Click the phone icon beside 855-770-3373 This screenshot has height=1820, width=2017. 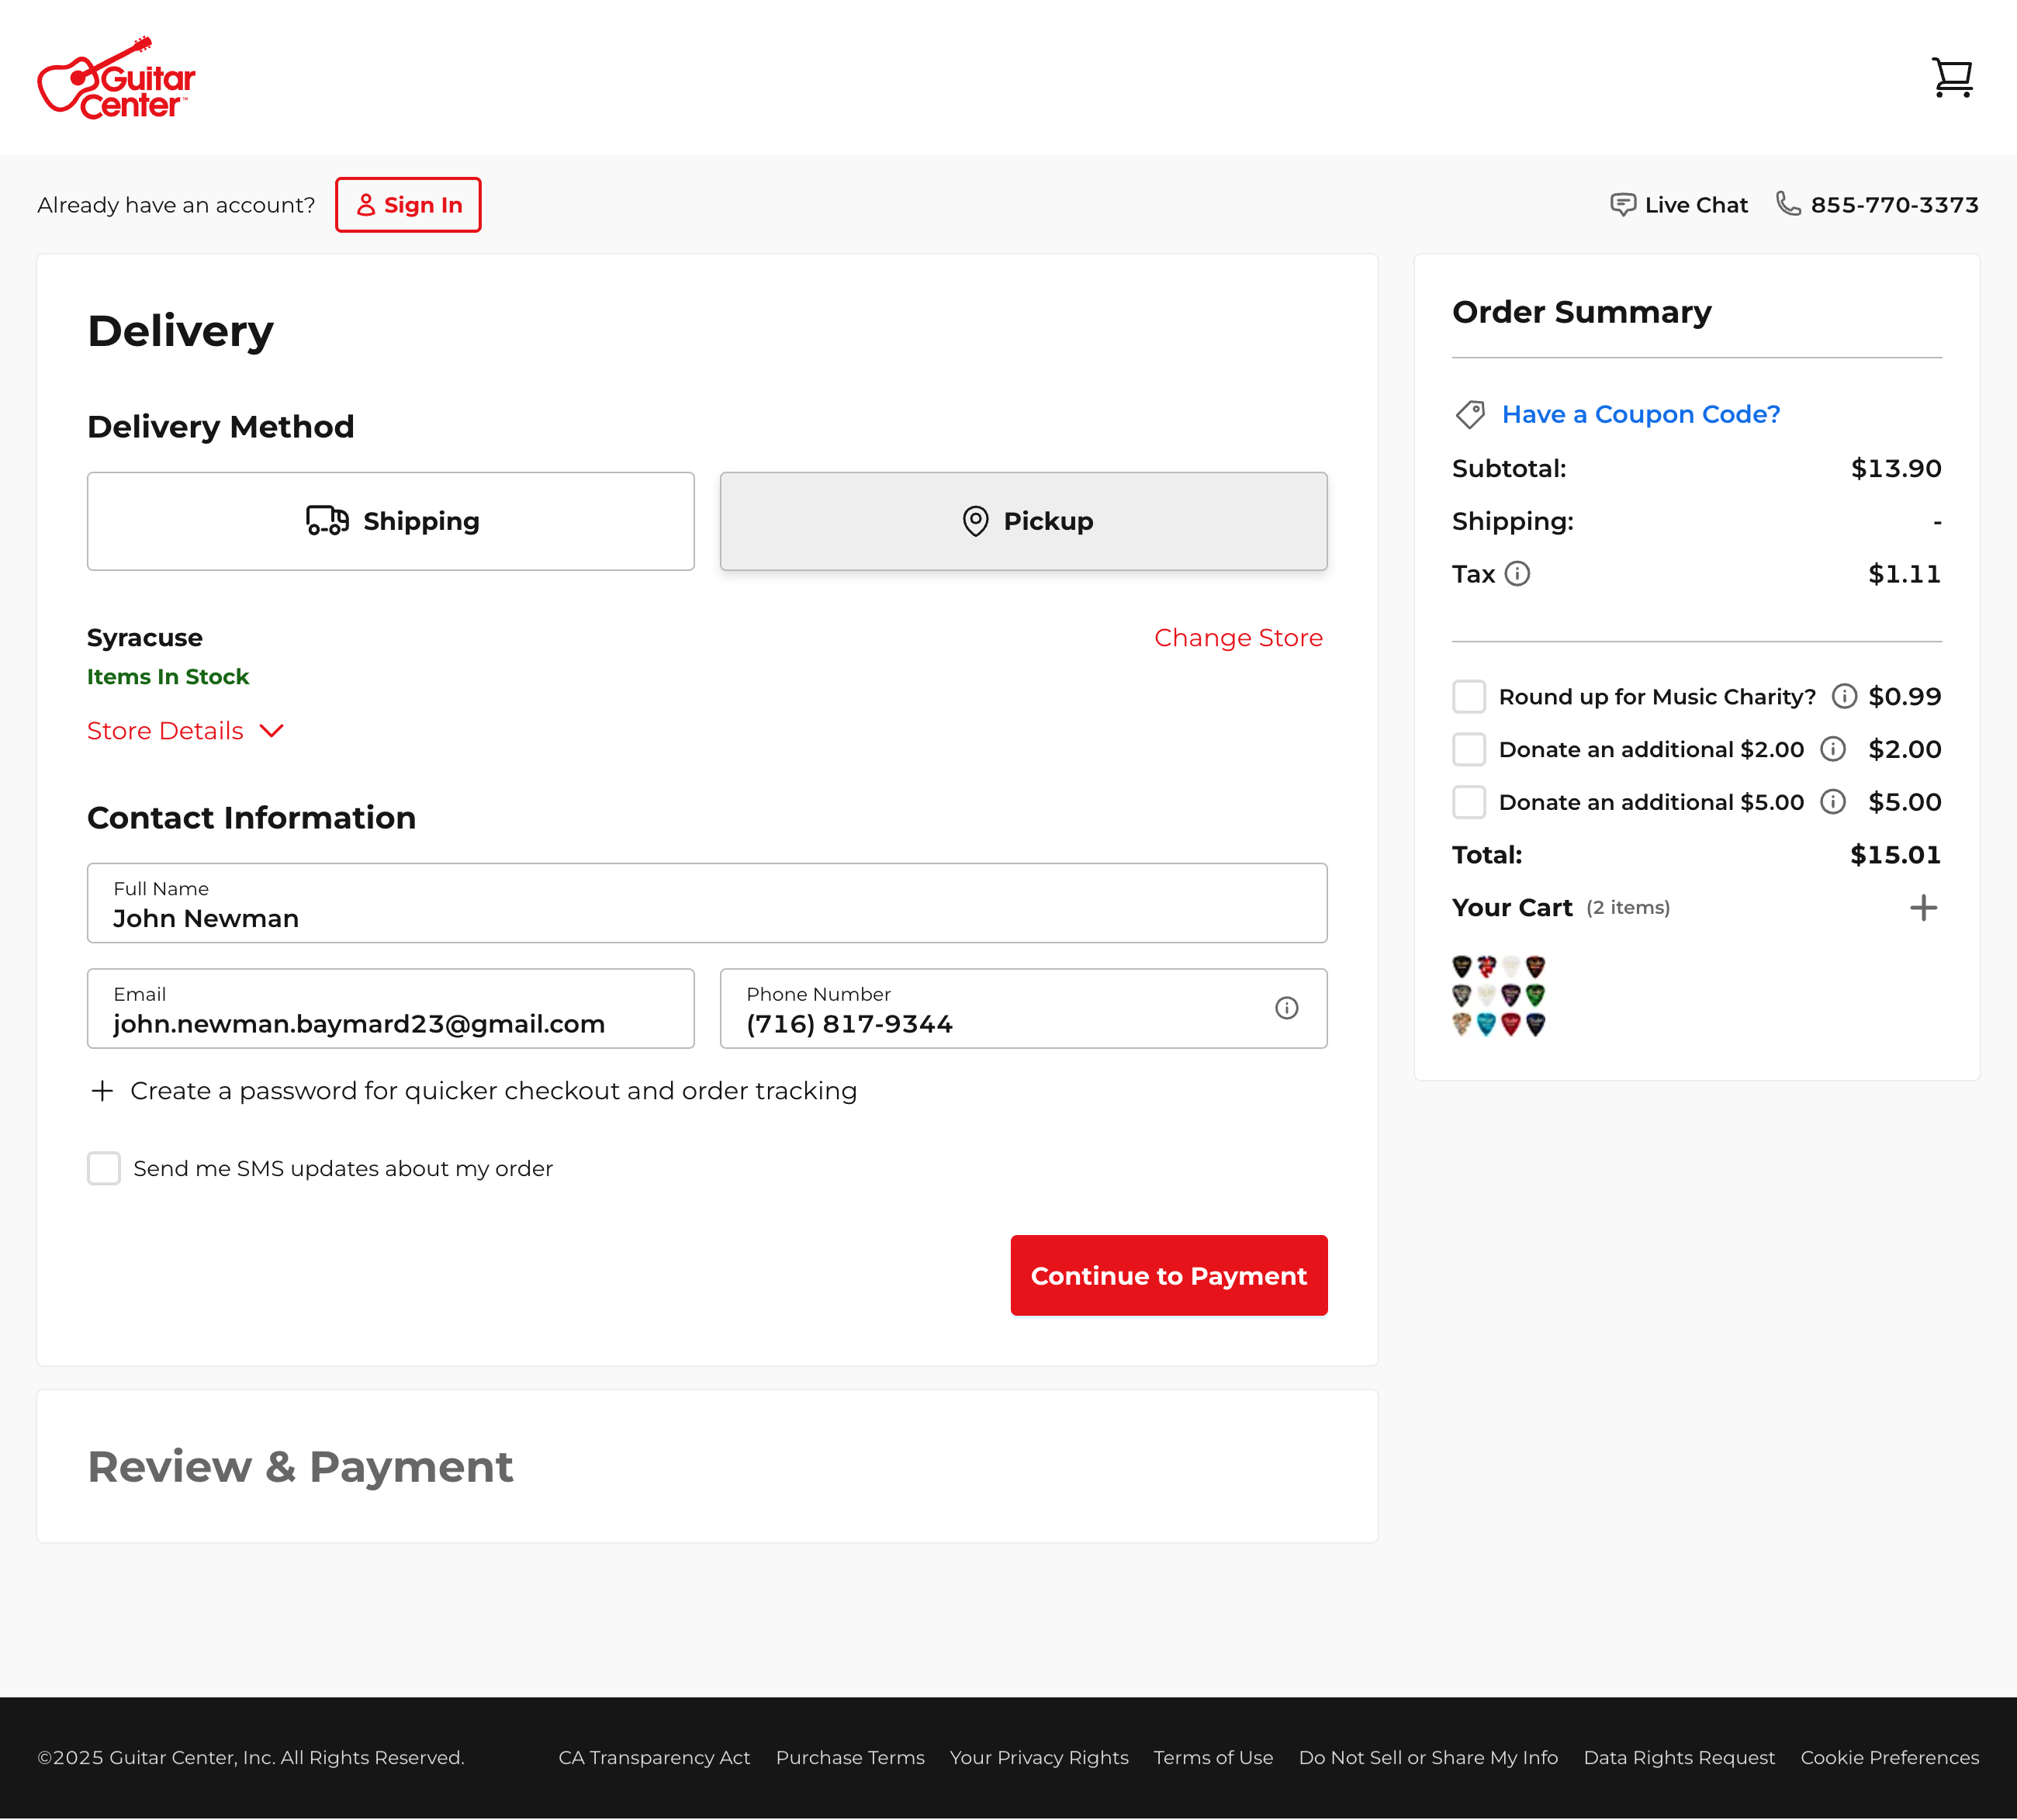(x=1789, y=204)
